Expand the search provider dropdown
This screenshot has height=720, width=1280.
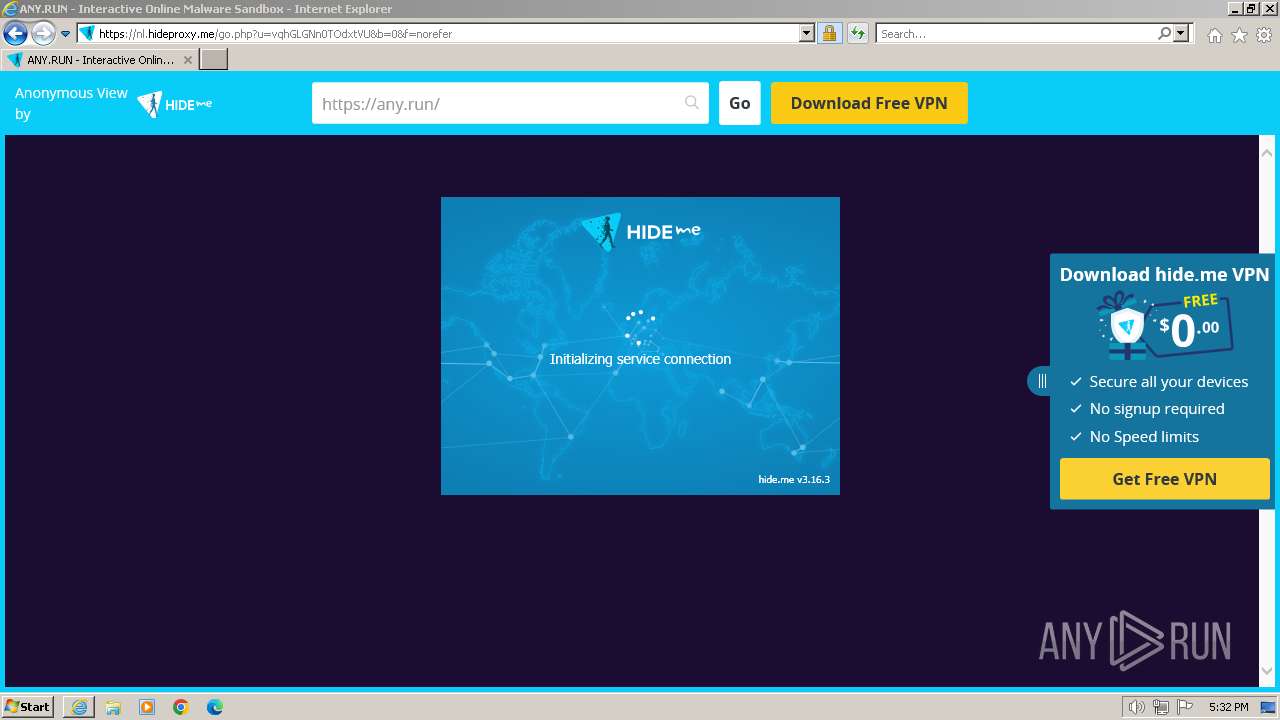point(1181,33)
